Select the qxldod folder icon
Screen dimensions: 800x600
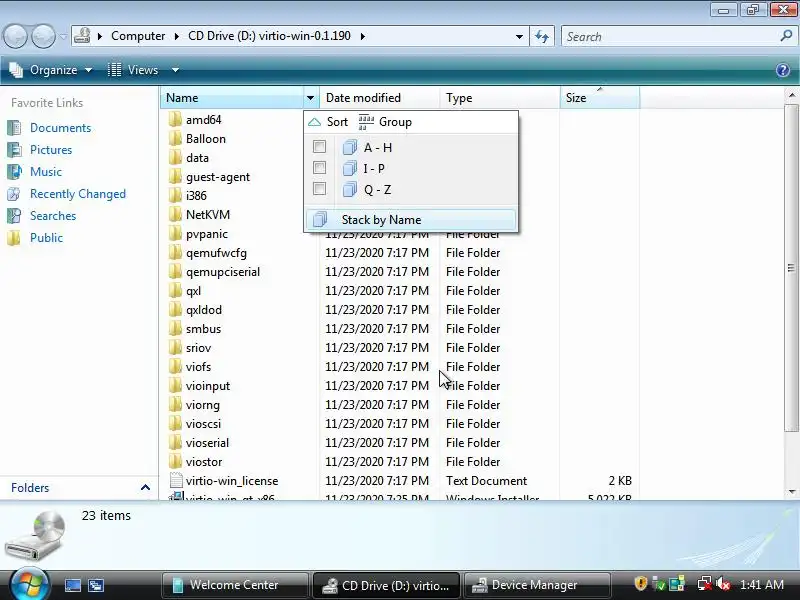point(175,310)
